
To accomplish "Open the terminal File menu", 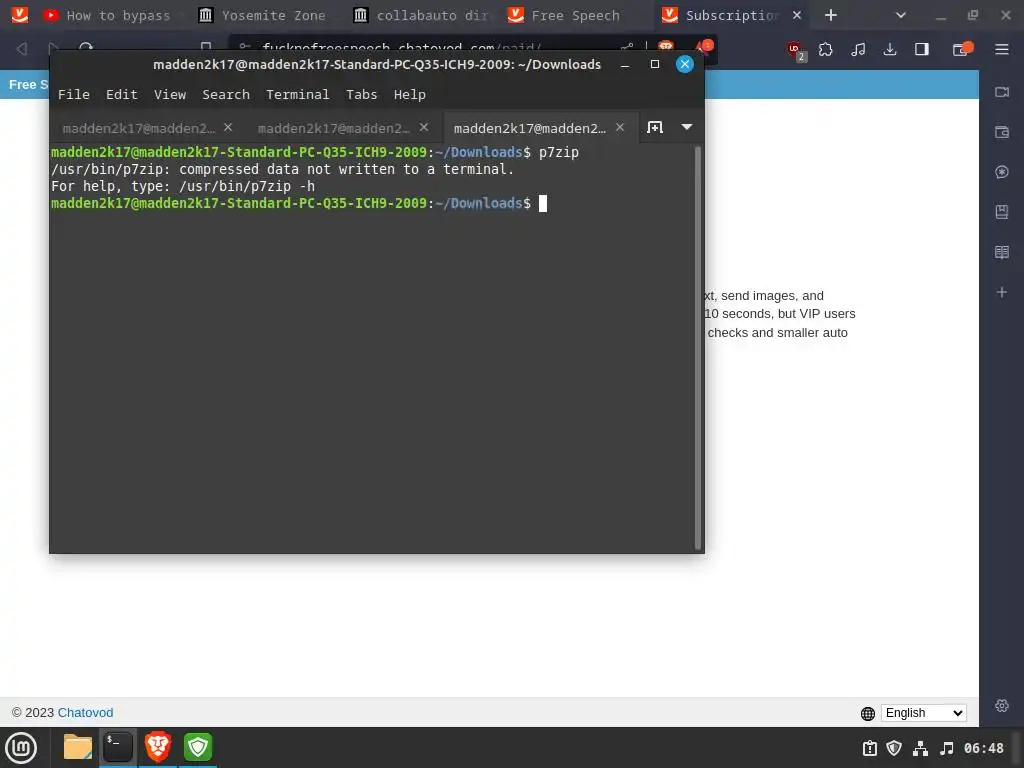I will (74, 95).
